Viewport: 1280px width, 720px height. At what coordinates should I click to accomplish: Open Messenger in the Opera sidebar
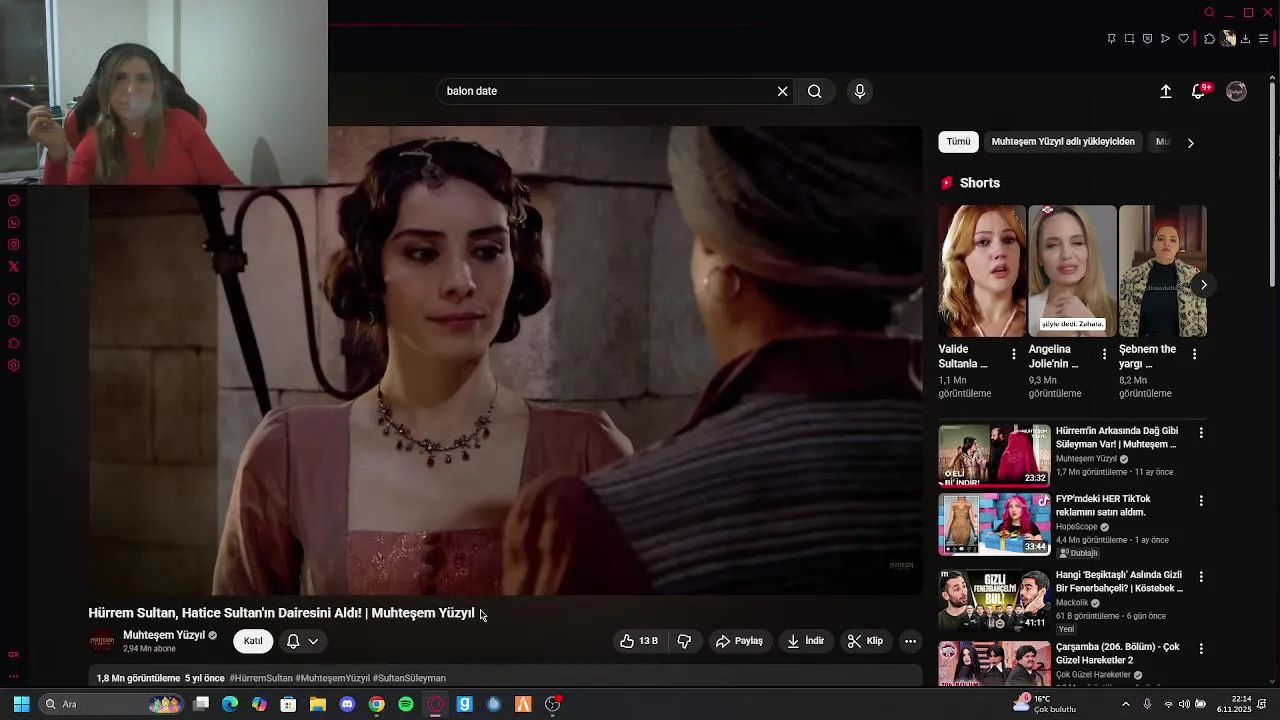point(14,200)
